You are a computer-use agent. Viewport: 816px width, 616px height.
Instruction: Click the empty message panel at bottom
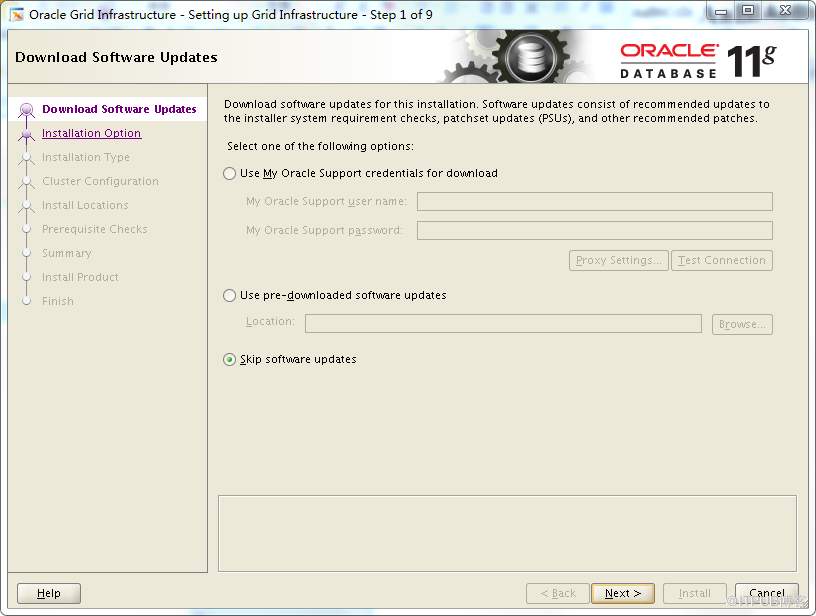(507, 533)
